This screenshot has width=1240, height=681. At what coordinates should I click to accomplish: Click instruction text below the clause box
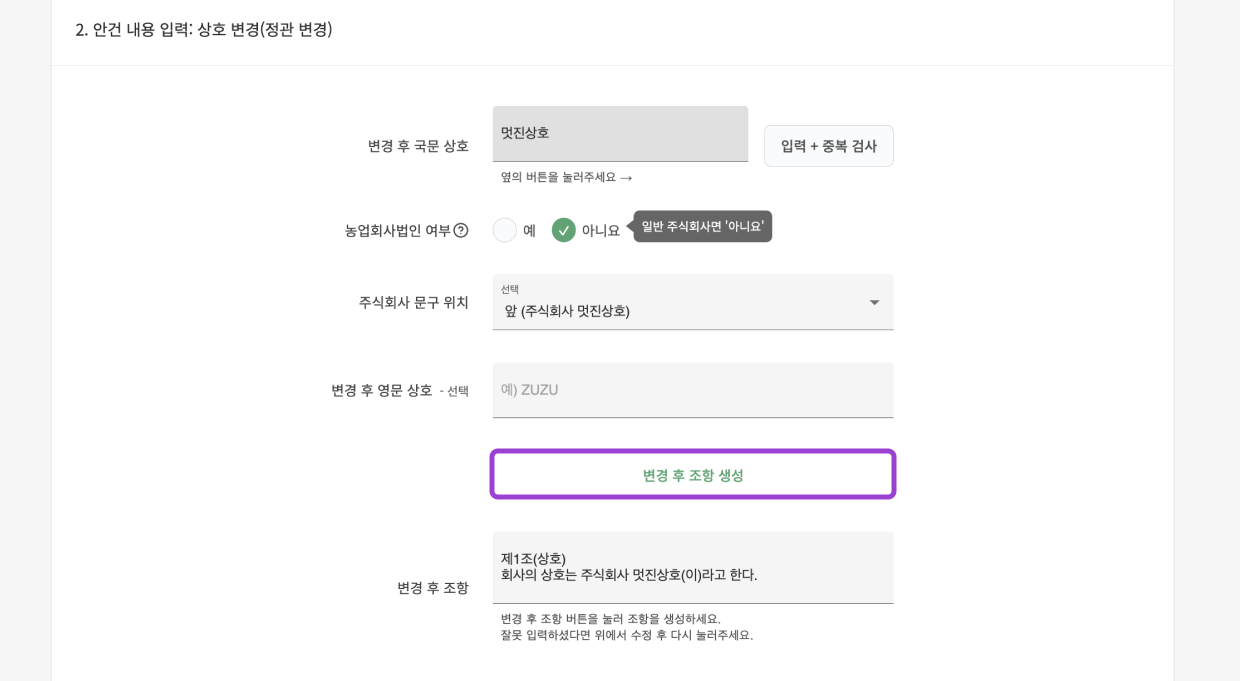pyautogui.click(x=620, y=626)
